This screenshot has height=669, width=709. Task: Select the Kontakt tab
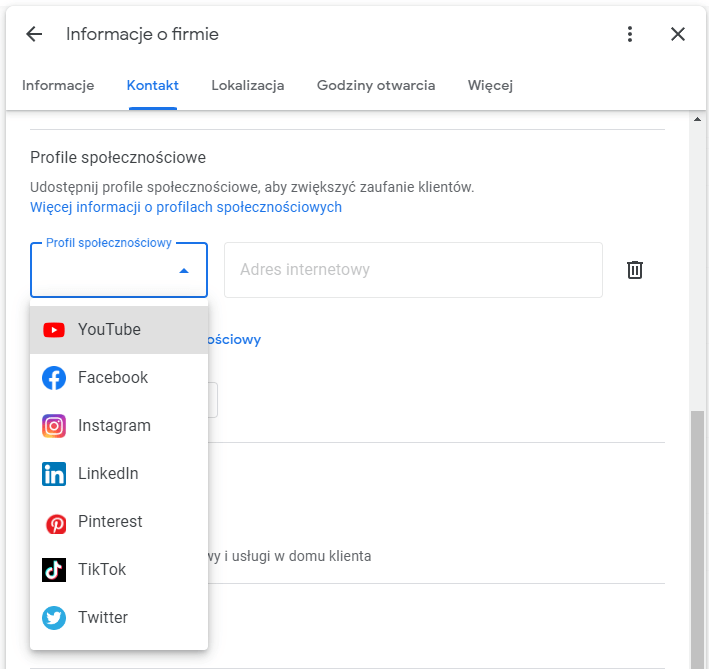(153, 85)
